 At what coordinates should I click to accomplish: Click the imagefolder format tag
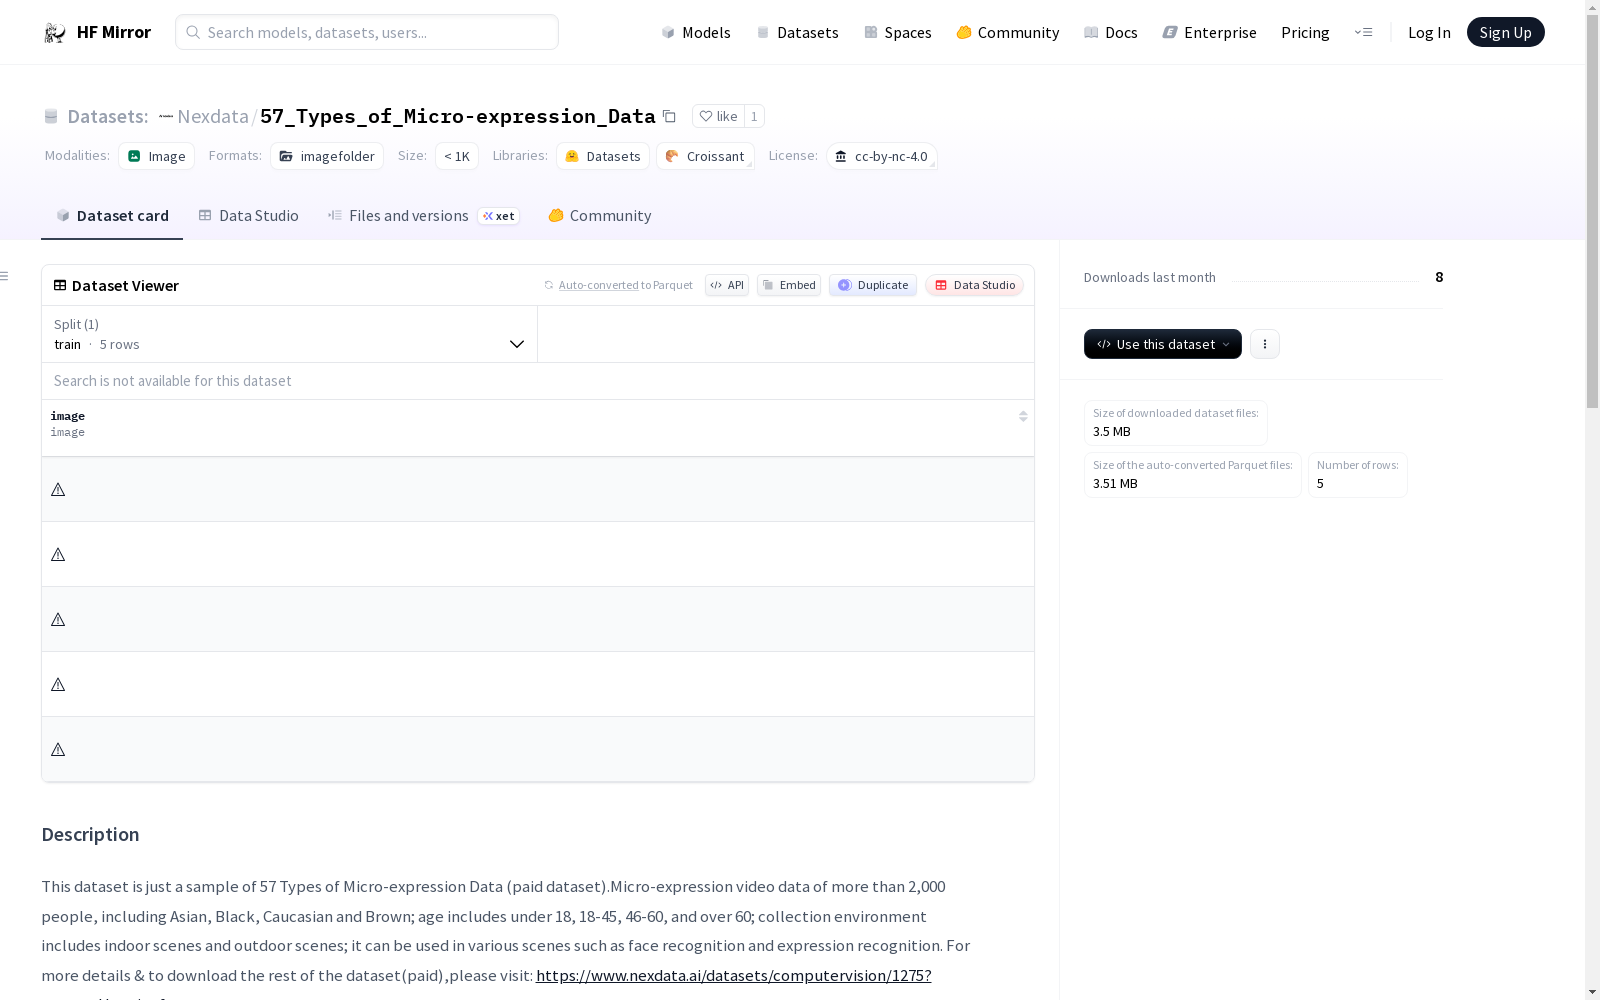[327, 156]
